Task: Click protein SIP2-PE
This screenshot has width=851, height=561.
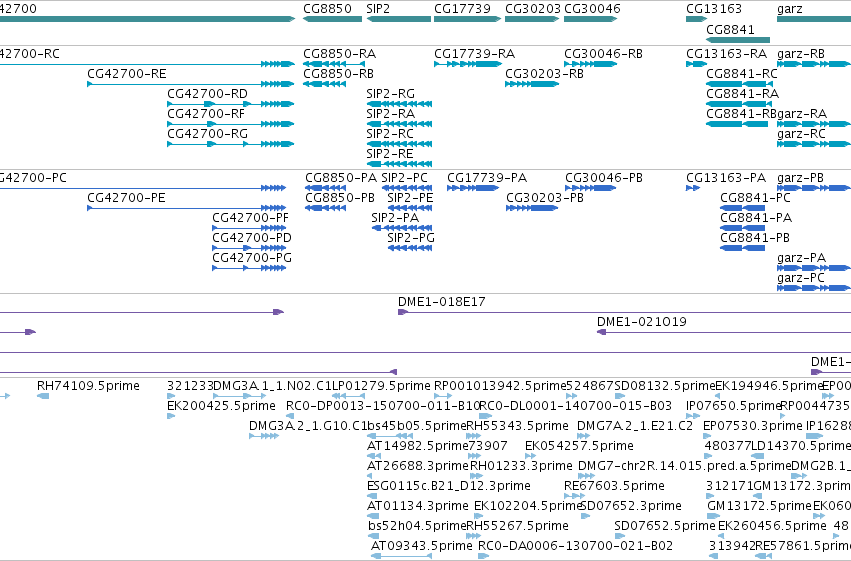Action: click(410, 208)
